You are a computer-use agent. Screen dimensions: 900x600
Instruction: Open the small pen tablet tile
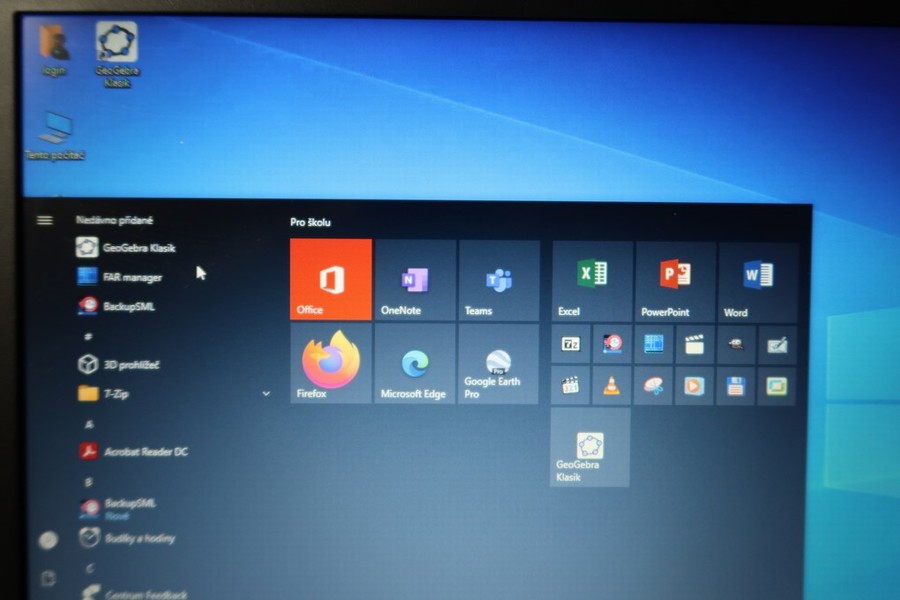coord(777,346)
